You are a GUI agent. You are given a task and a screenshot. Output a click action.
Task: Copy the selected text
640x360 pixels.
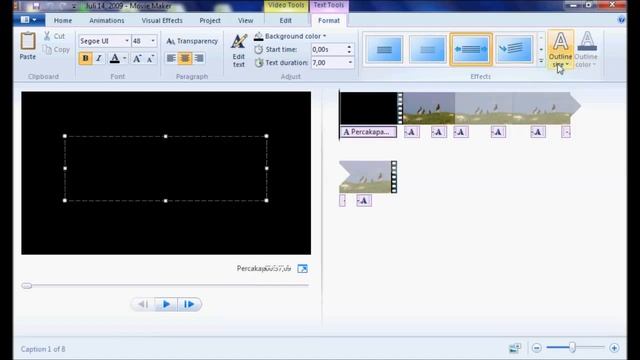[56, 50]
